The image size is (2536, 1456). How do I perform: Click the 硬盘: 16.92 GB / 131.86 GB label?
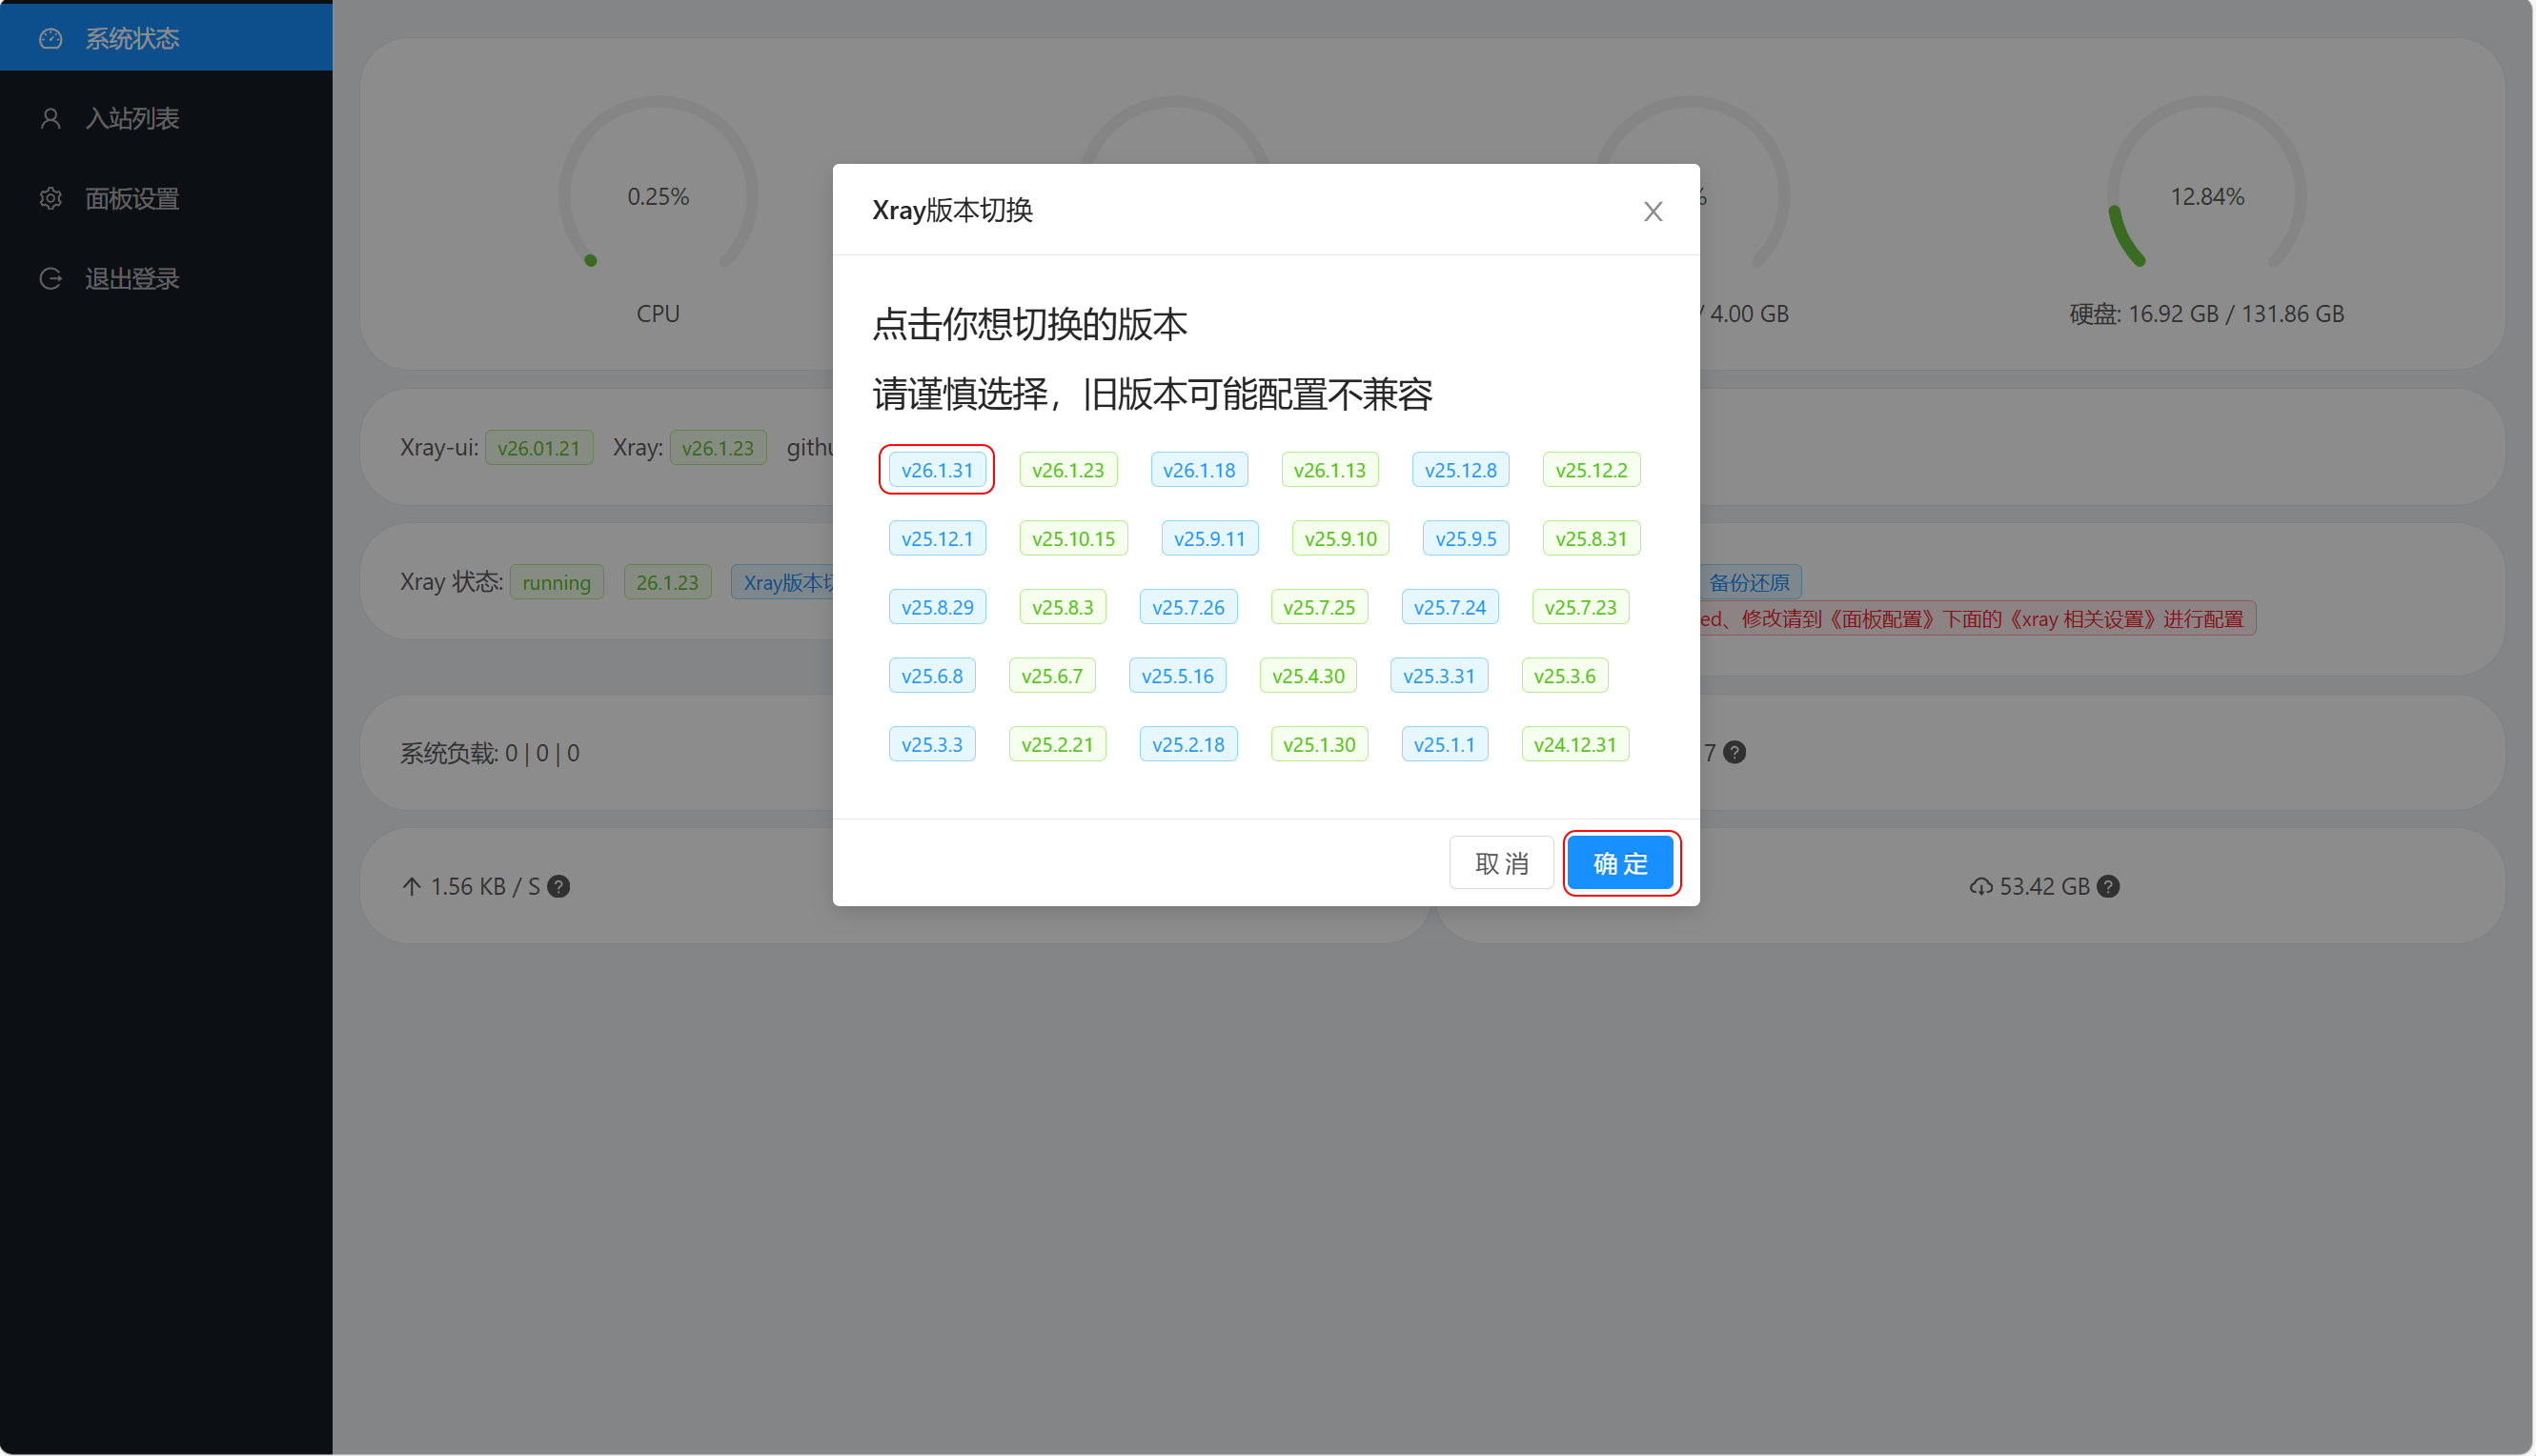[x=2206, y=314]
